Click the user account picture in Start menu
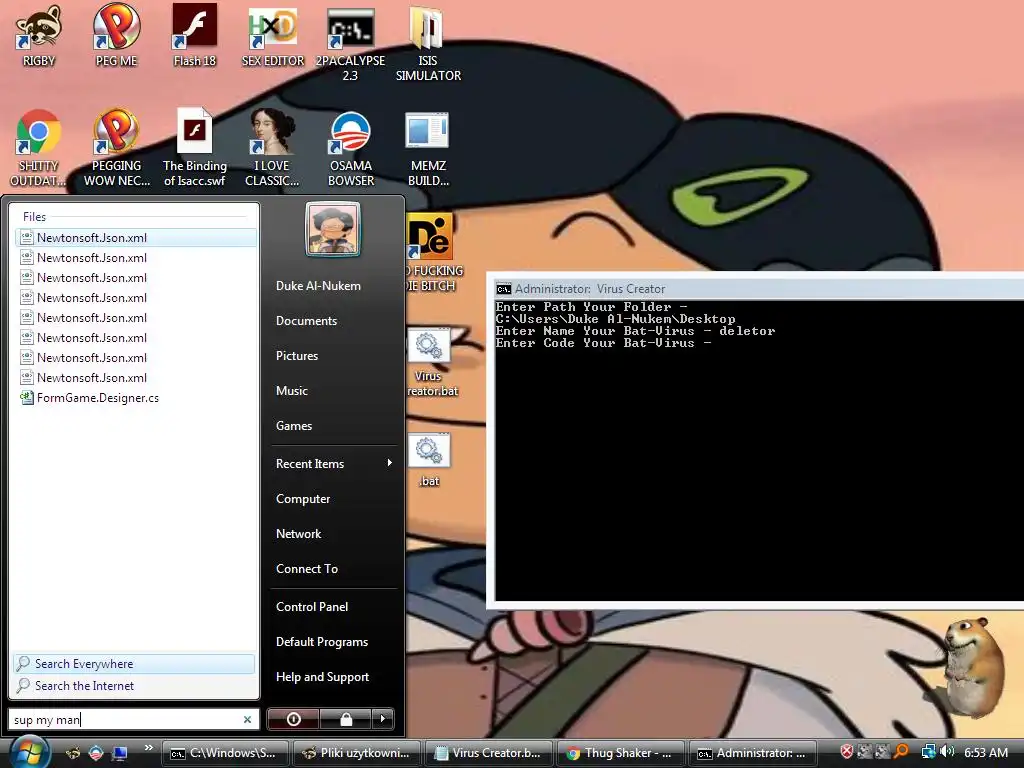This screenshot has width=1024, height=768. pyautogui.click(x=333, y=229)
